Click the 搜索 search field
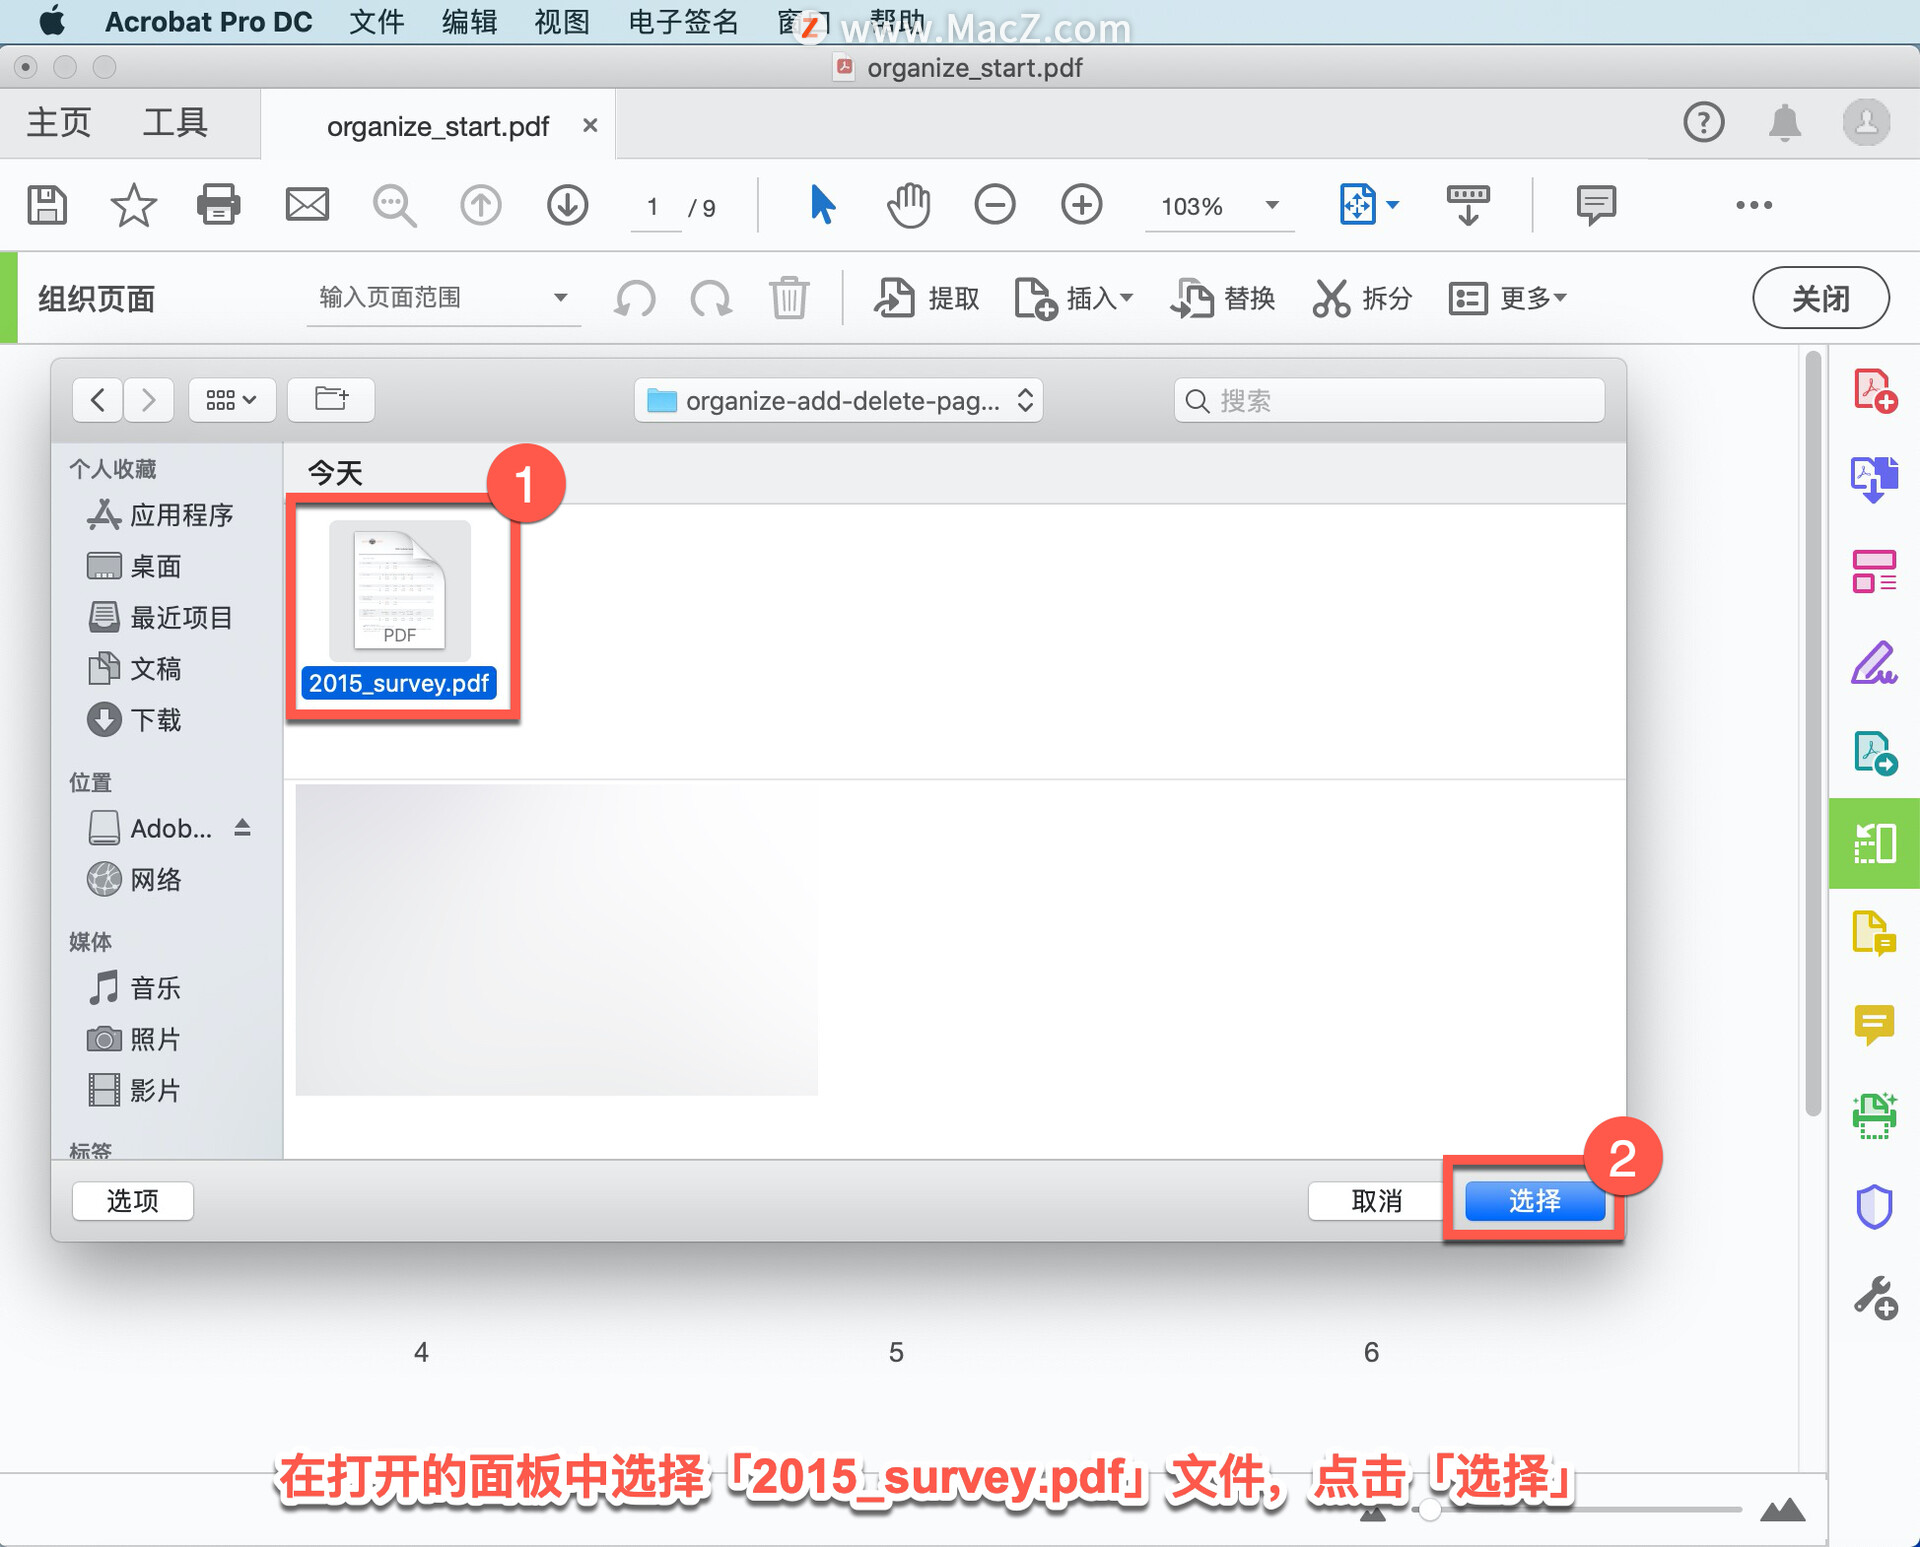The image size is (1920, 1547). click(x=1390, y=400)
